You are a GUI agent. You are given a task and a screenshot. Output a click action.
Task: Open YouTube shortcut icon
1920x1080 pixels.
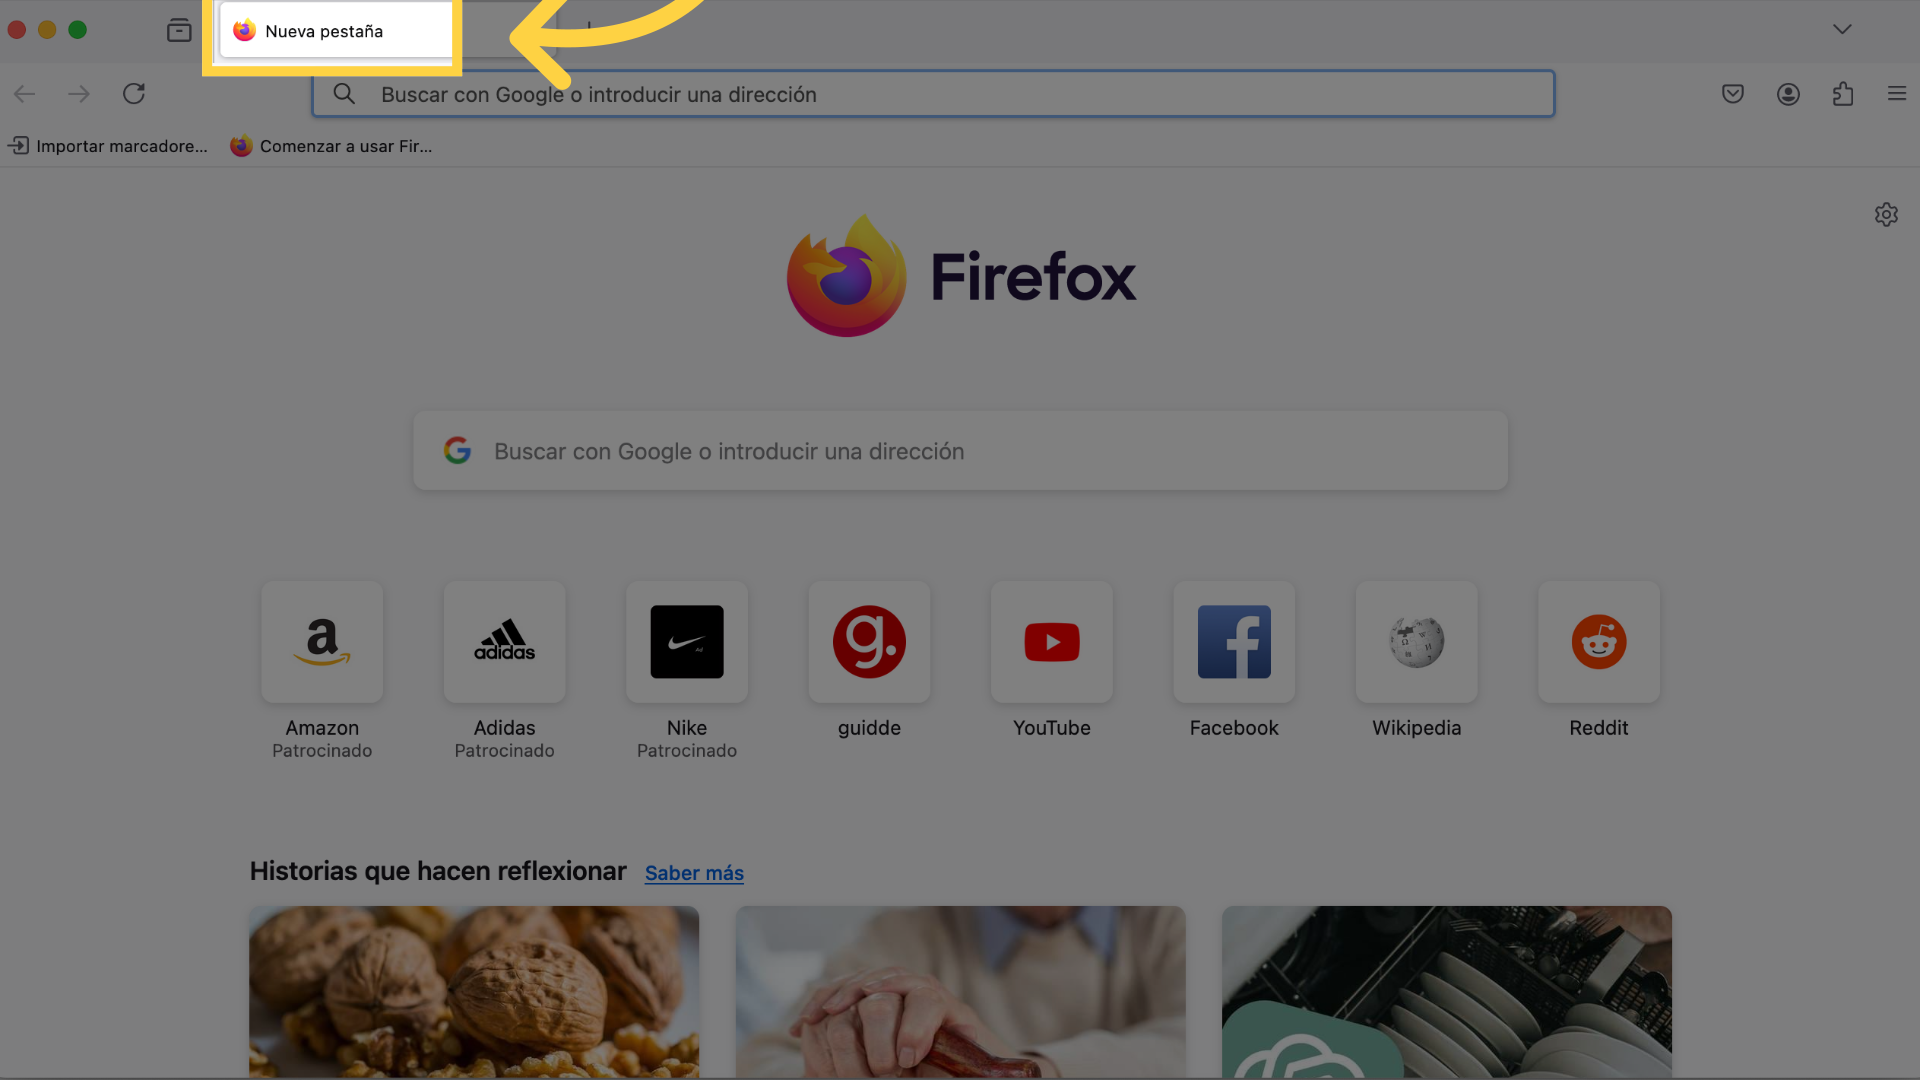[1051, 641]
